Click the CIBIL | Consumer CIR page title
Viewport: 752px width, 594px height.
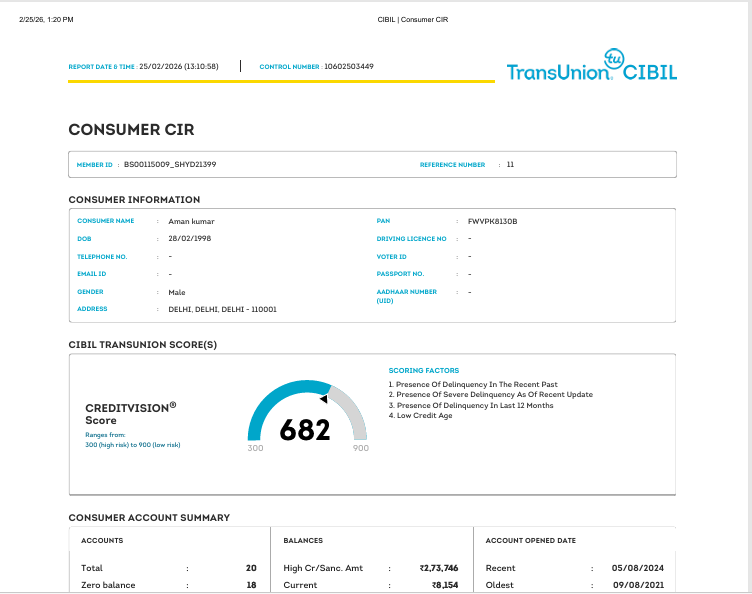pos(413,20)
